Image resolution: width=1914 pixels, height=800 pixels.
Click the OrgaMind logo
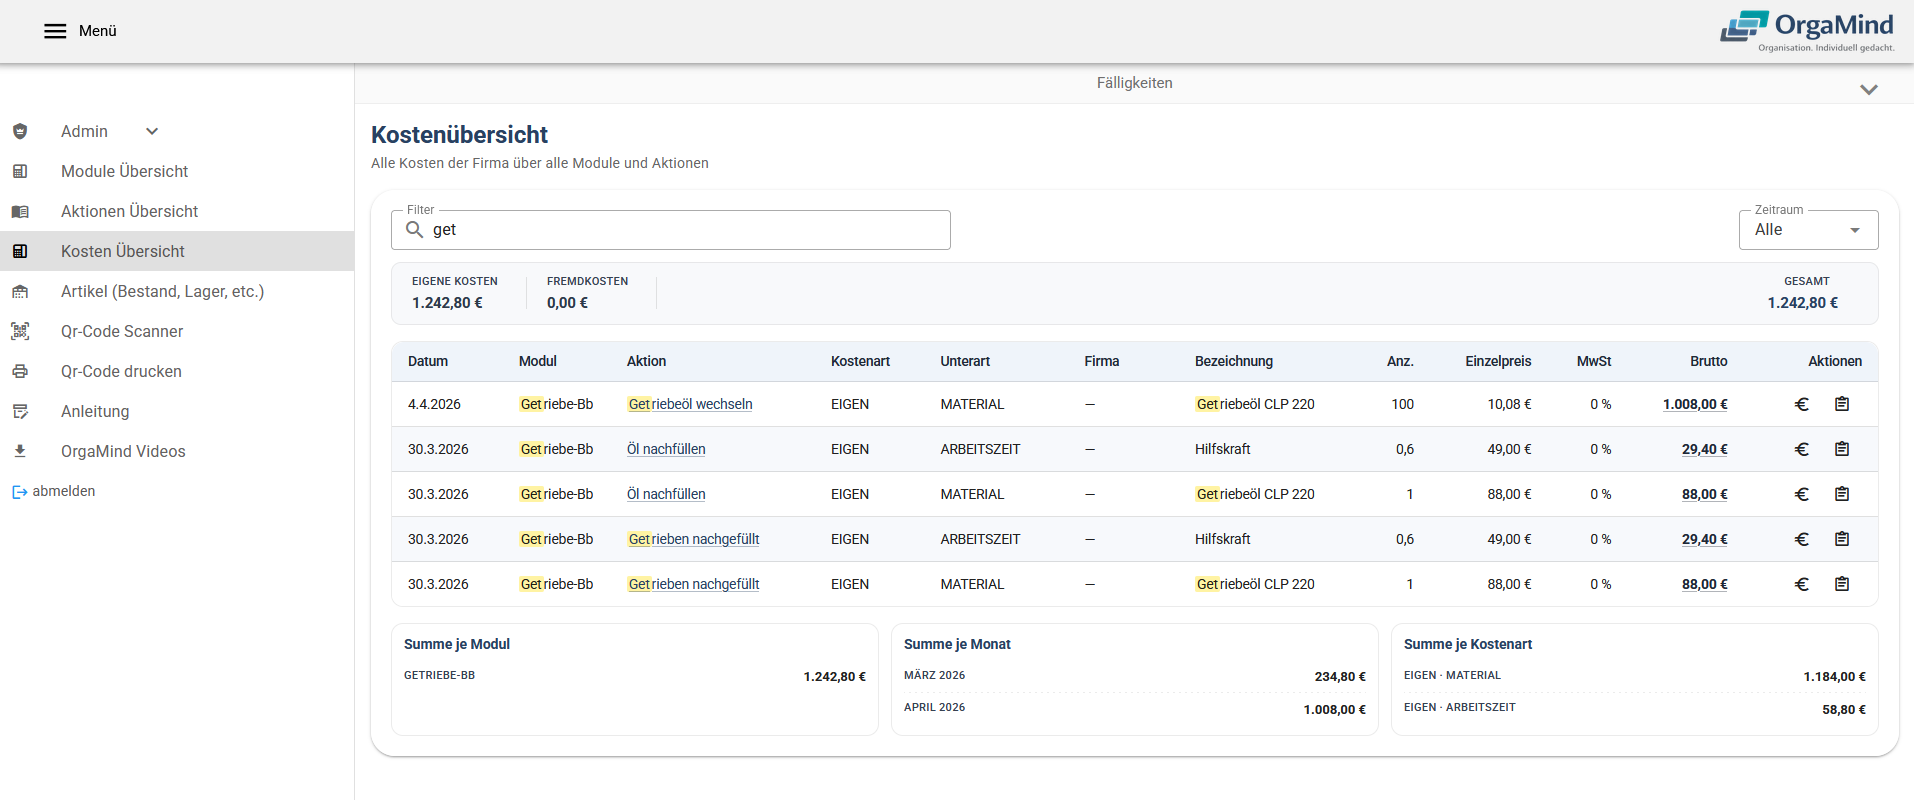tap(1807, 31)
